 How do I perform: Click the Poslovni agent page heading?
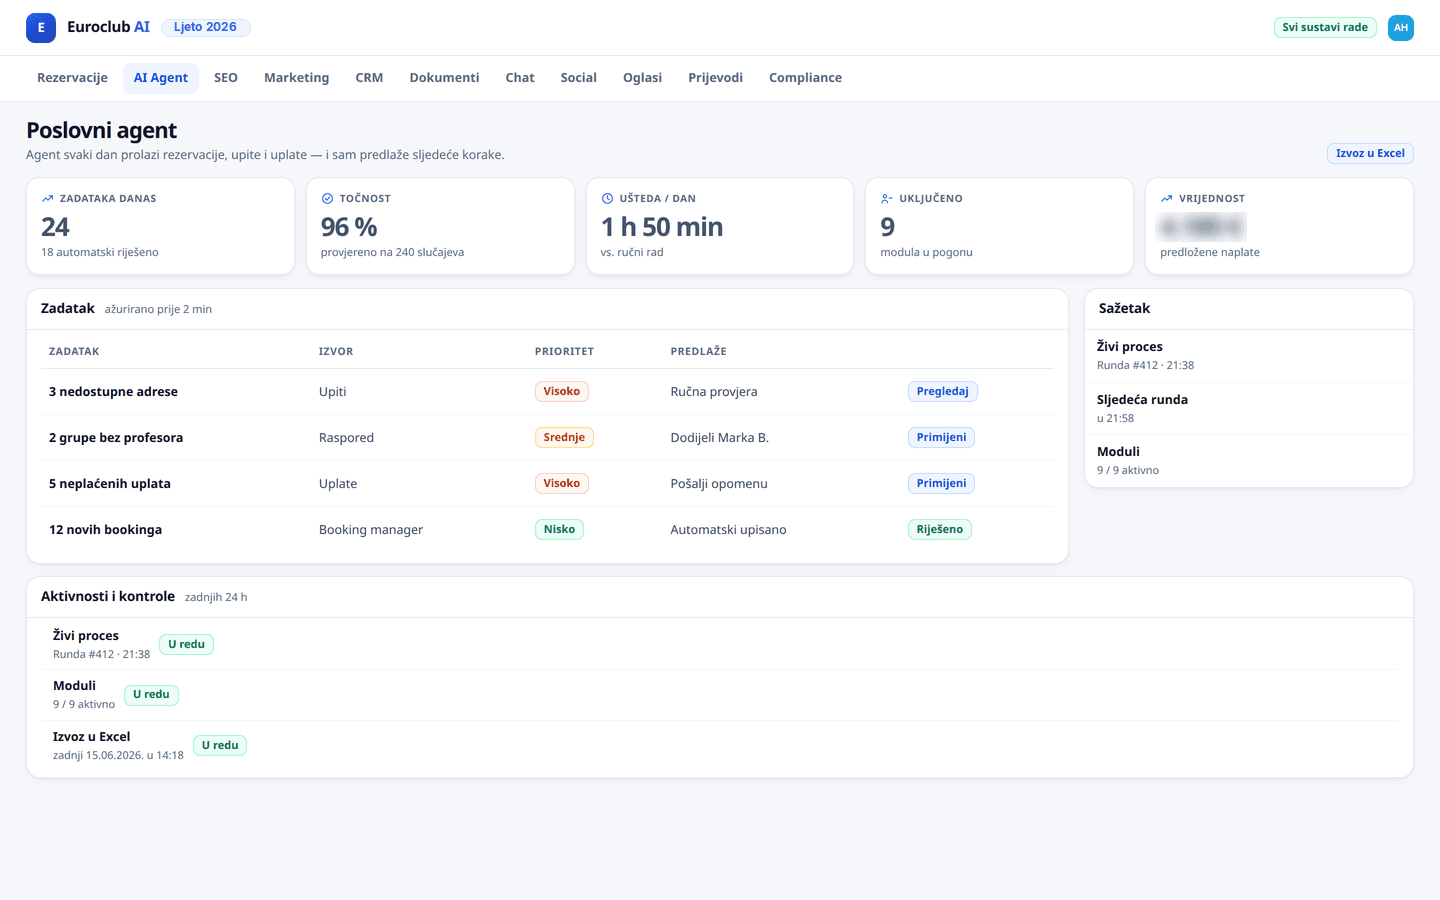[101, 131]
